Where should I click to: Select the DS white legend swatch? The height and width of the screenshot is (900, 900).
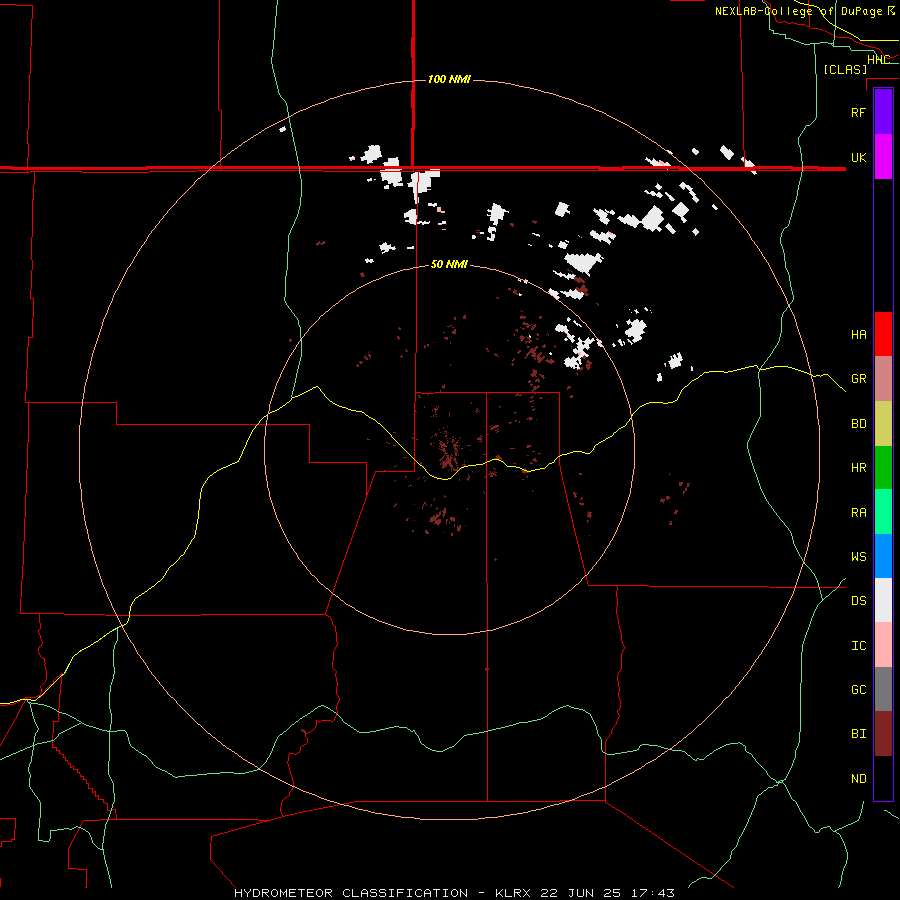883,600
